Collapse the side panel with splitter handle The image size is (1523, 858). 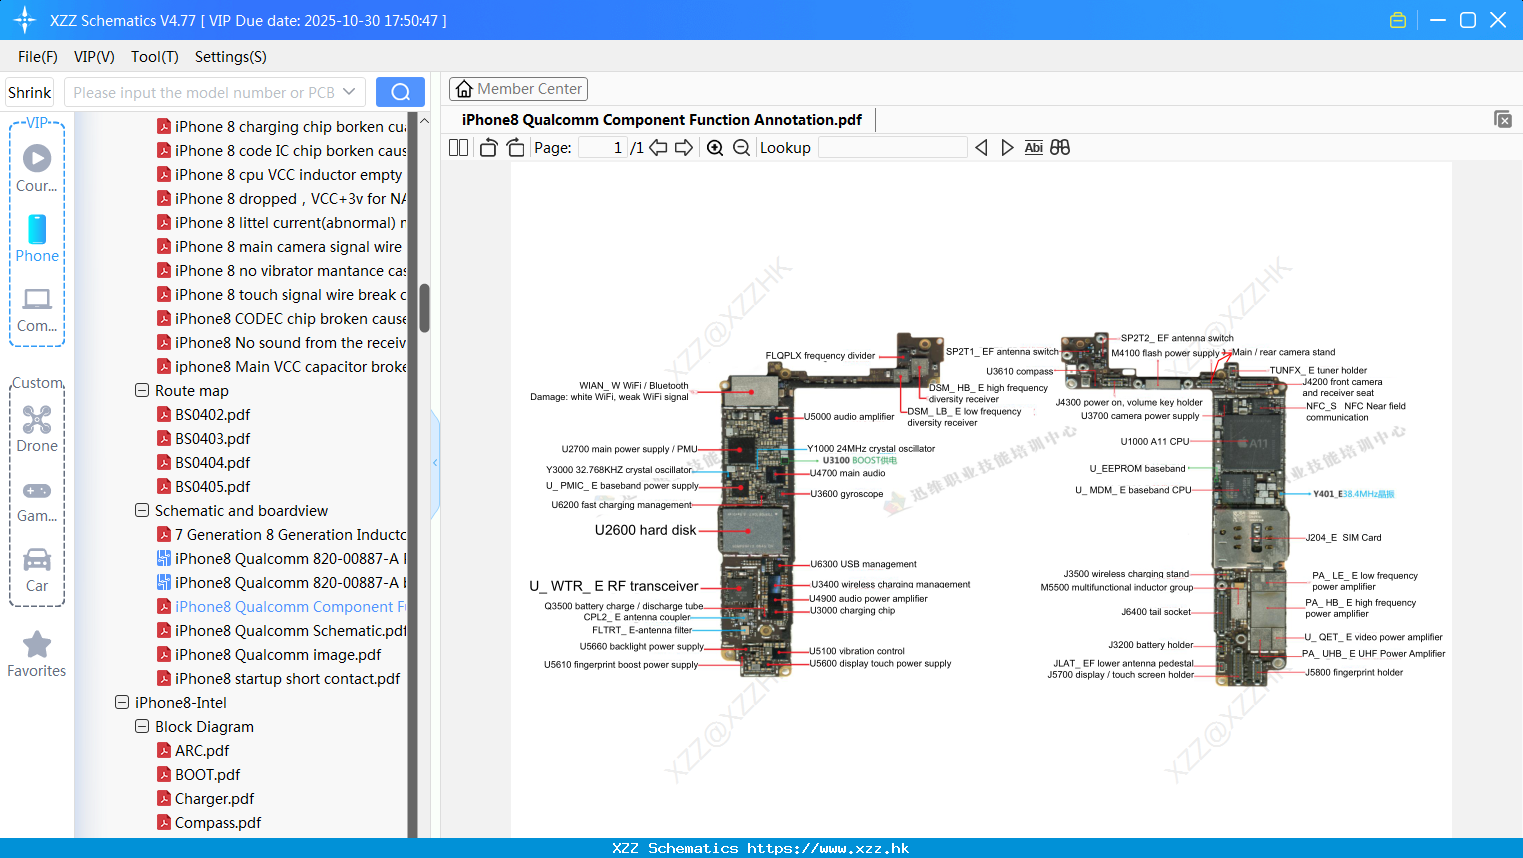[435, 463]
